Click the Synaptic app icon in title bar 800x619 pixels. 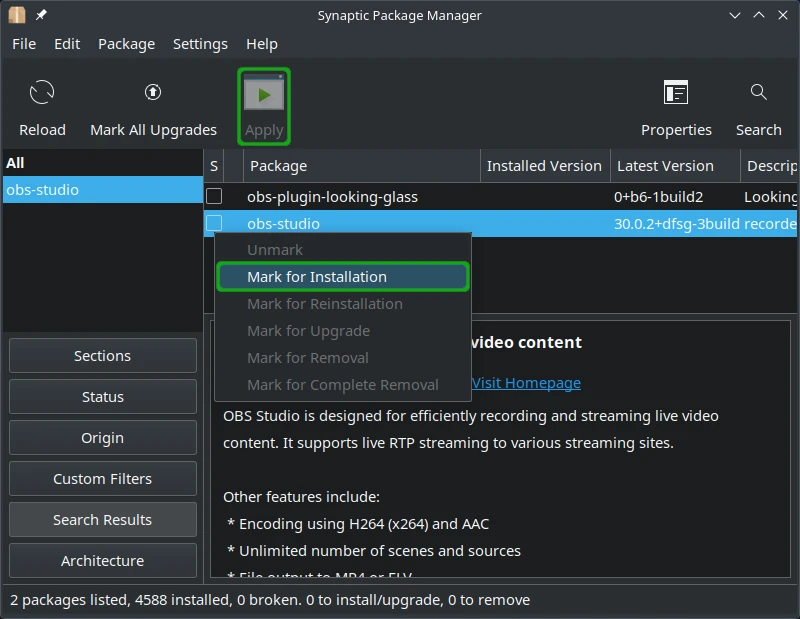pos(17,15)
